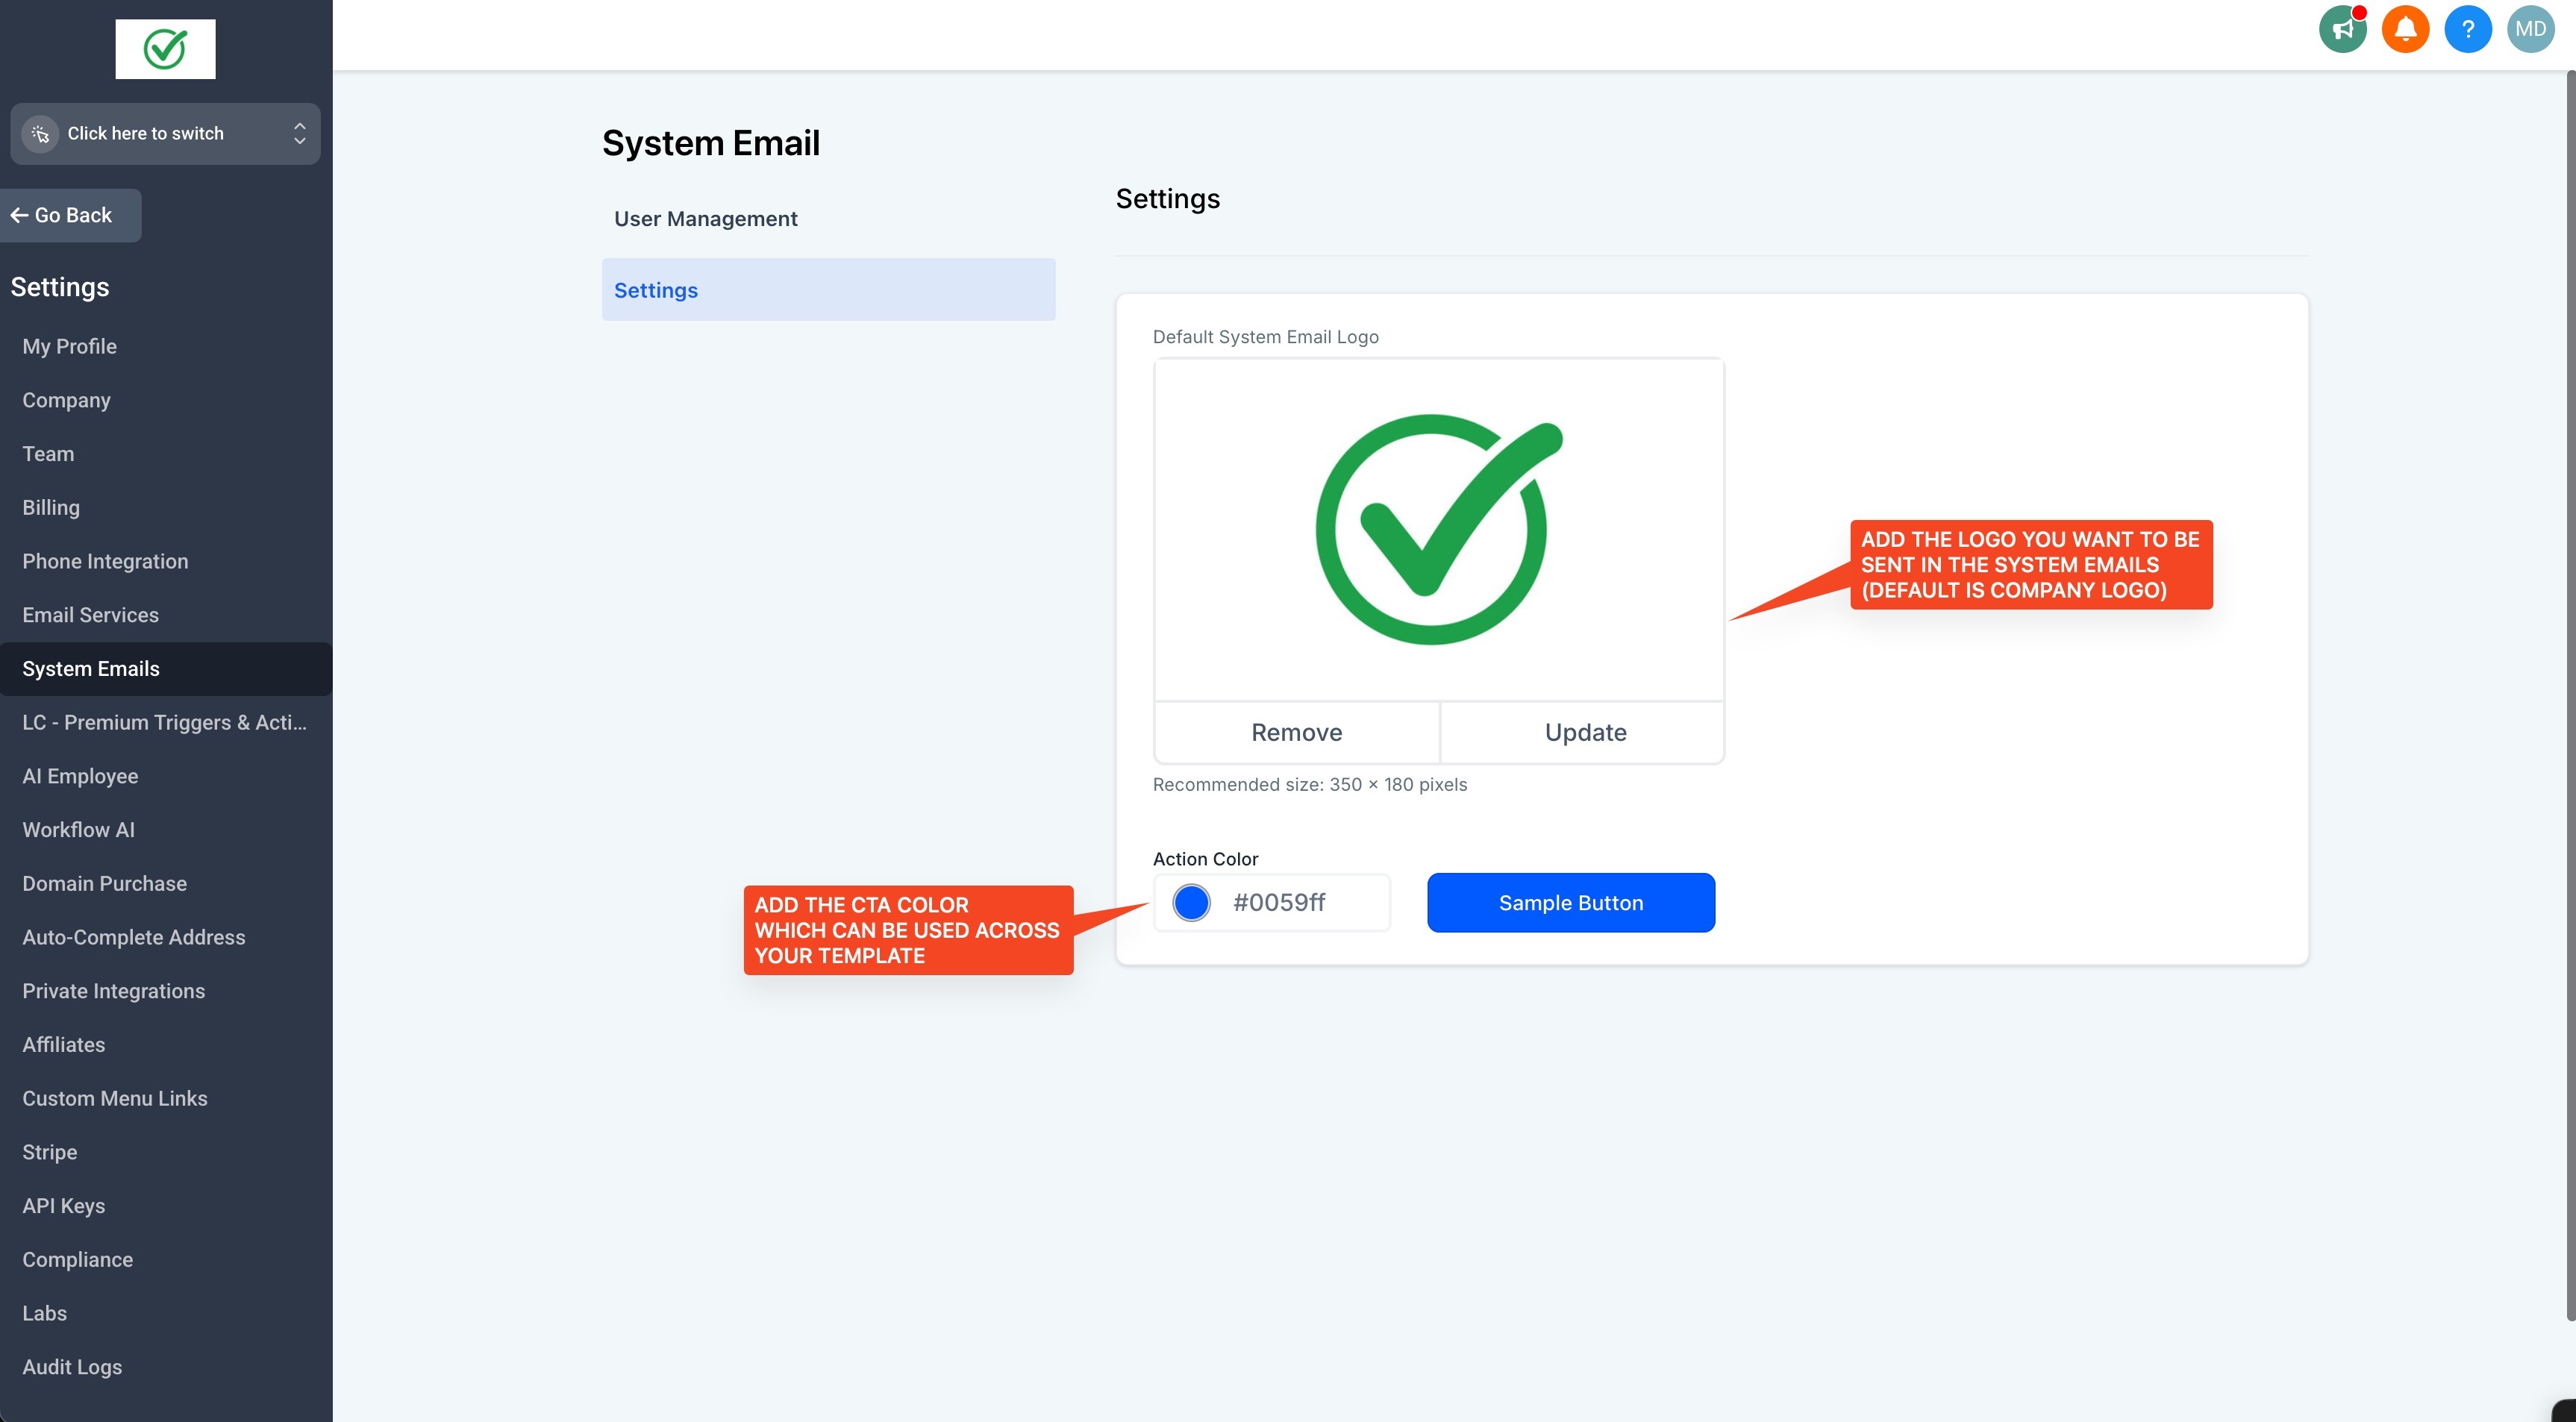The image size is (2576, 1422).
Task: Go to Phone Integration settings
Action: [x=105, y=561]
